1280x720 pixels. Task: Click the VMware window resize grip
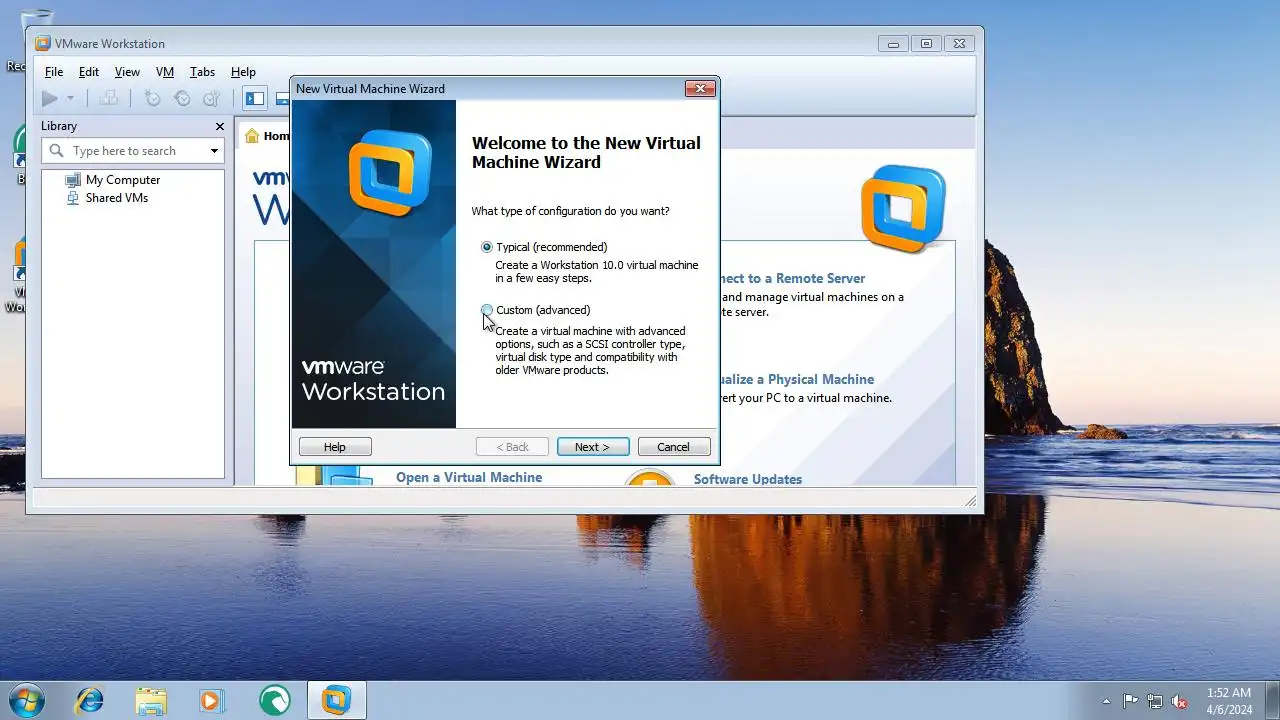pos(970,500)
